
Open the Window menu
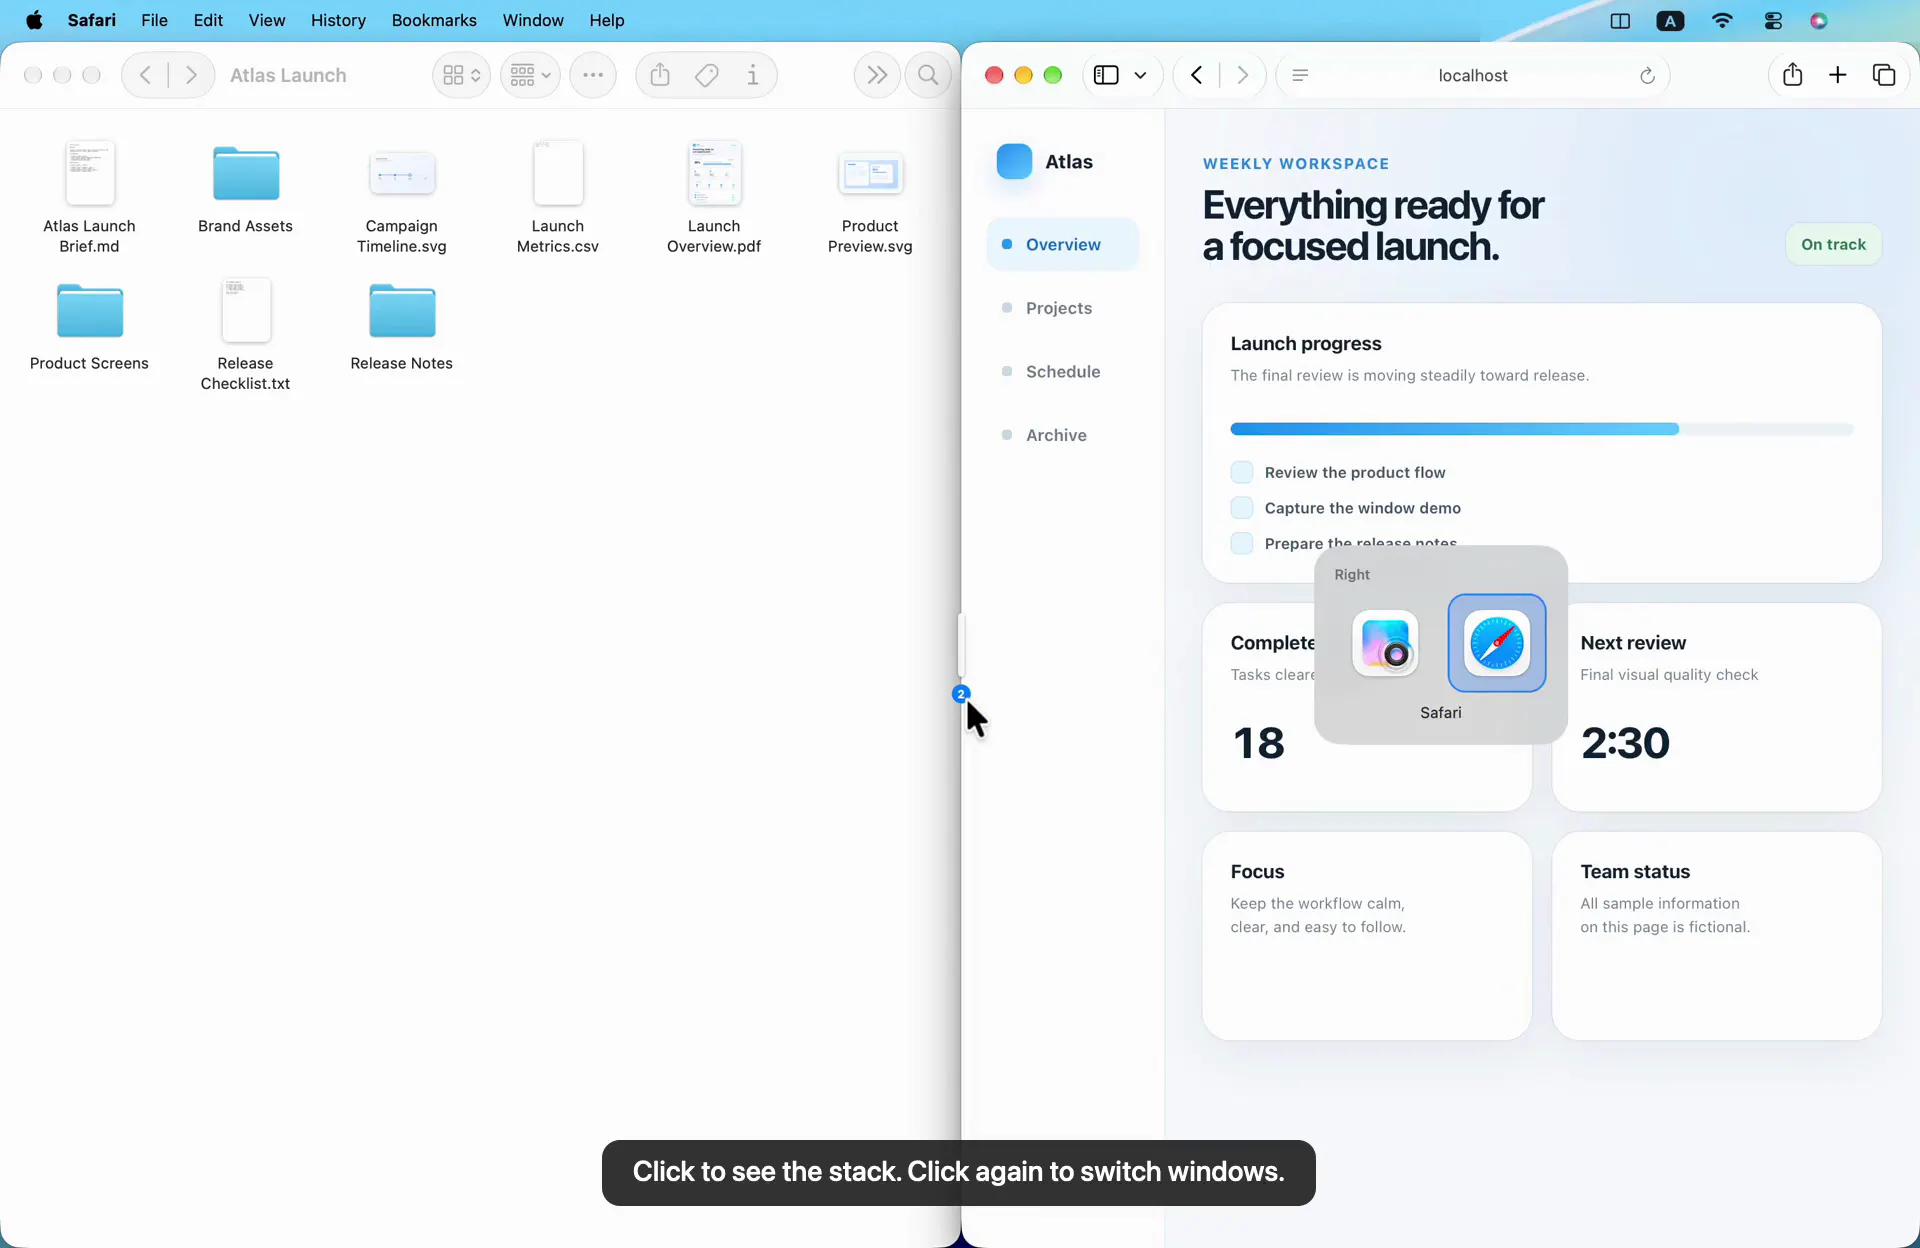click(533, 20)
